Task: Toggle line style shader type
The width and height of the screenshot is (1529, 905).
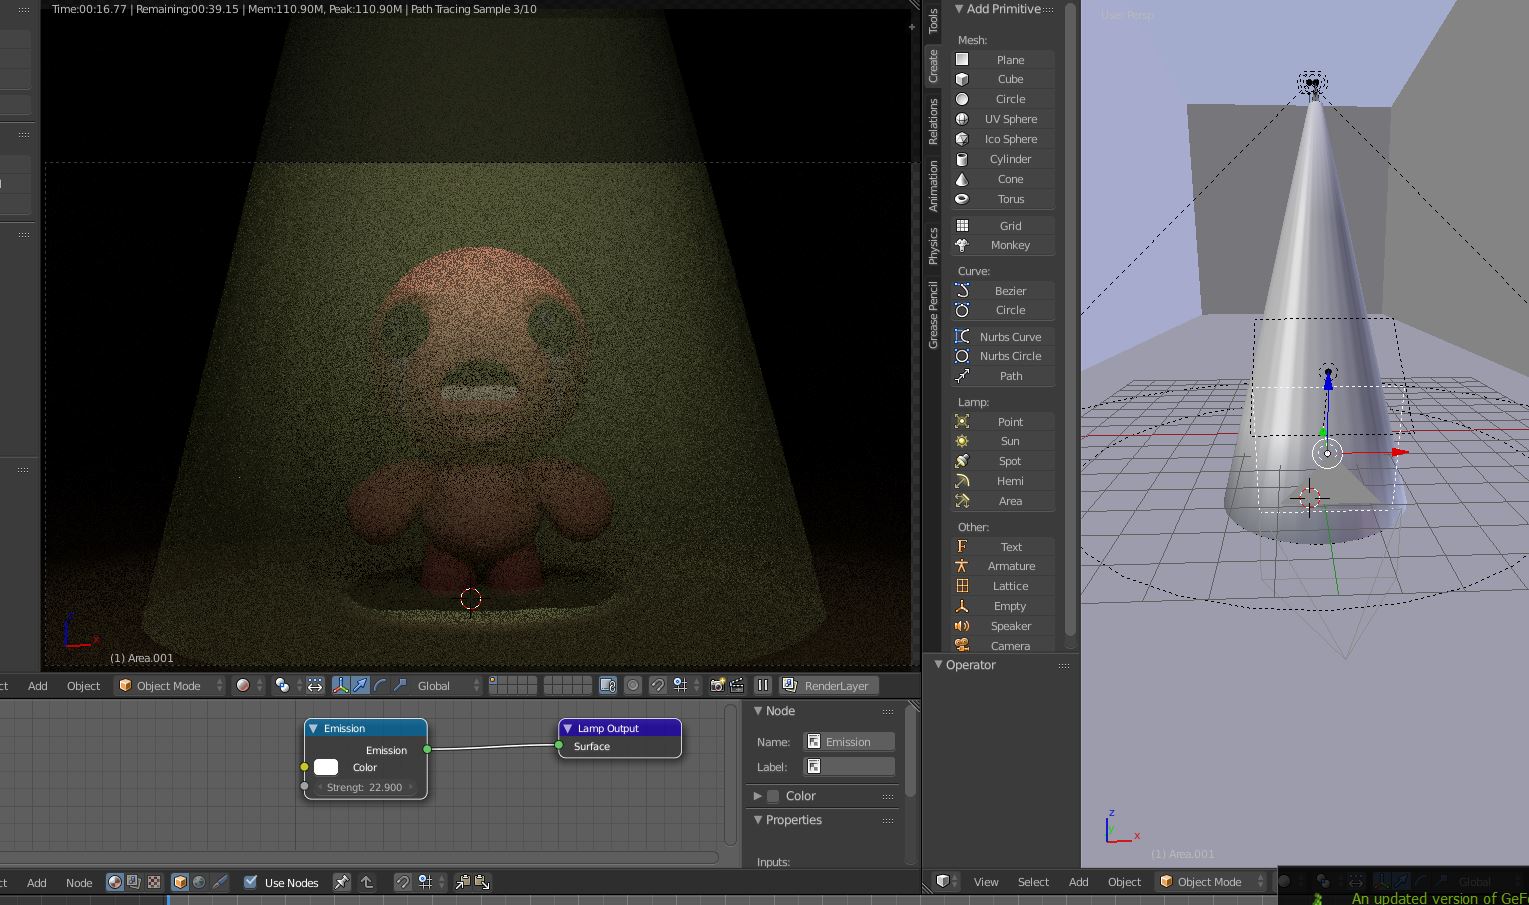Action: coord(220,882)
